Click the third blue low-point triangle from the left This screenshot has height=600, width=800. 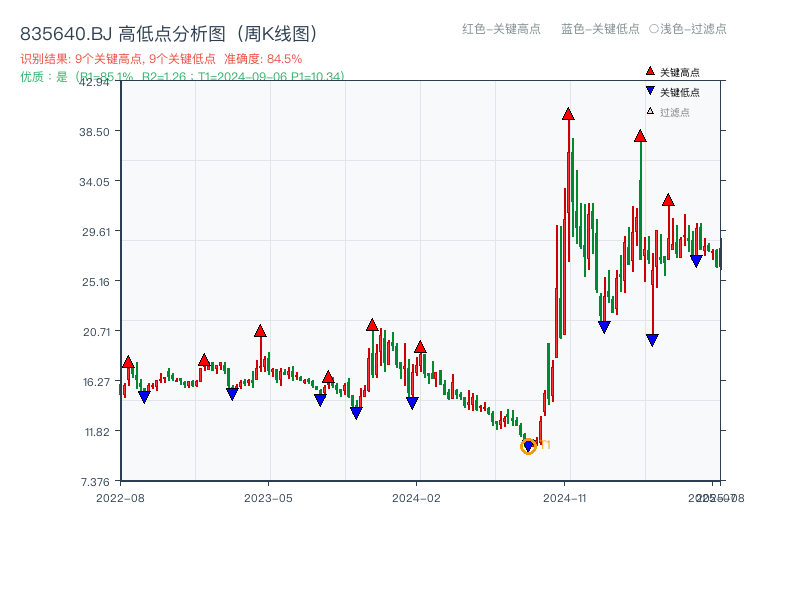[x=320, y=399]
